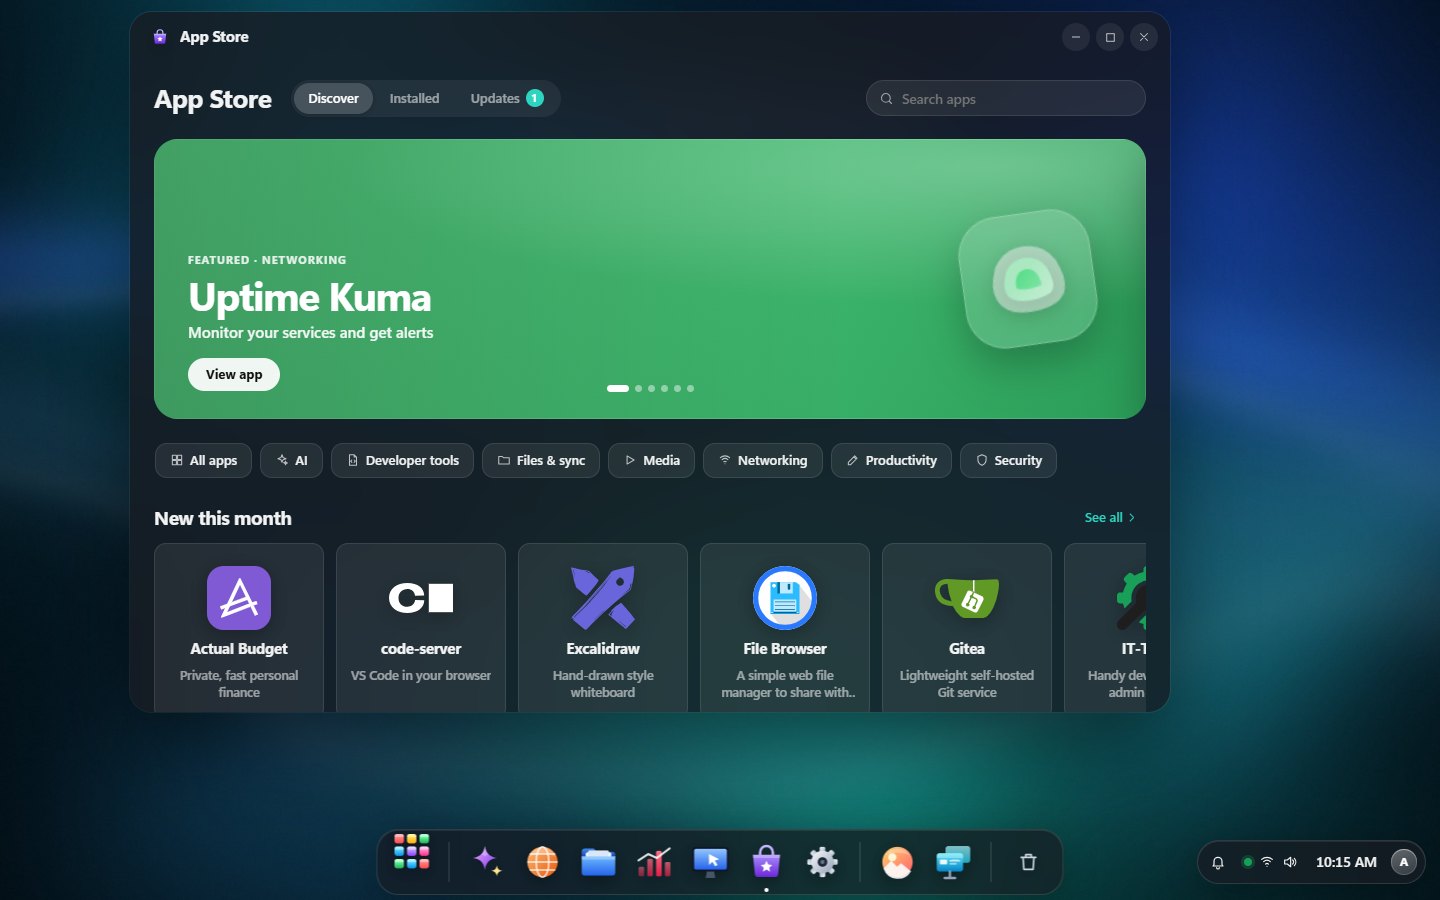Select the second carousel dot
The height and width of the screenshot is (900, 1440).
tap(639, 388)
